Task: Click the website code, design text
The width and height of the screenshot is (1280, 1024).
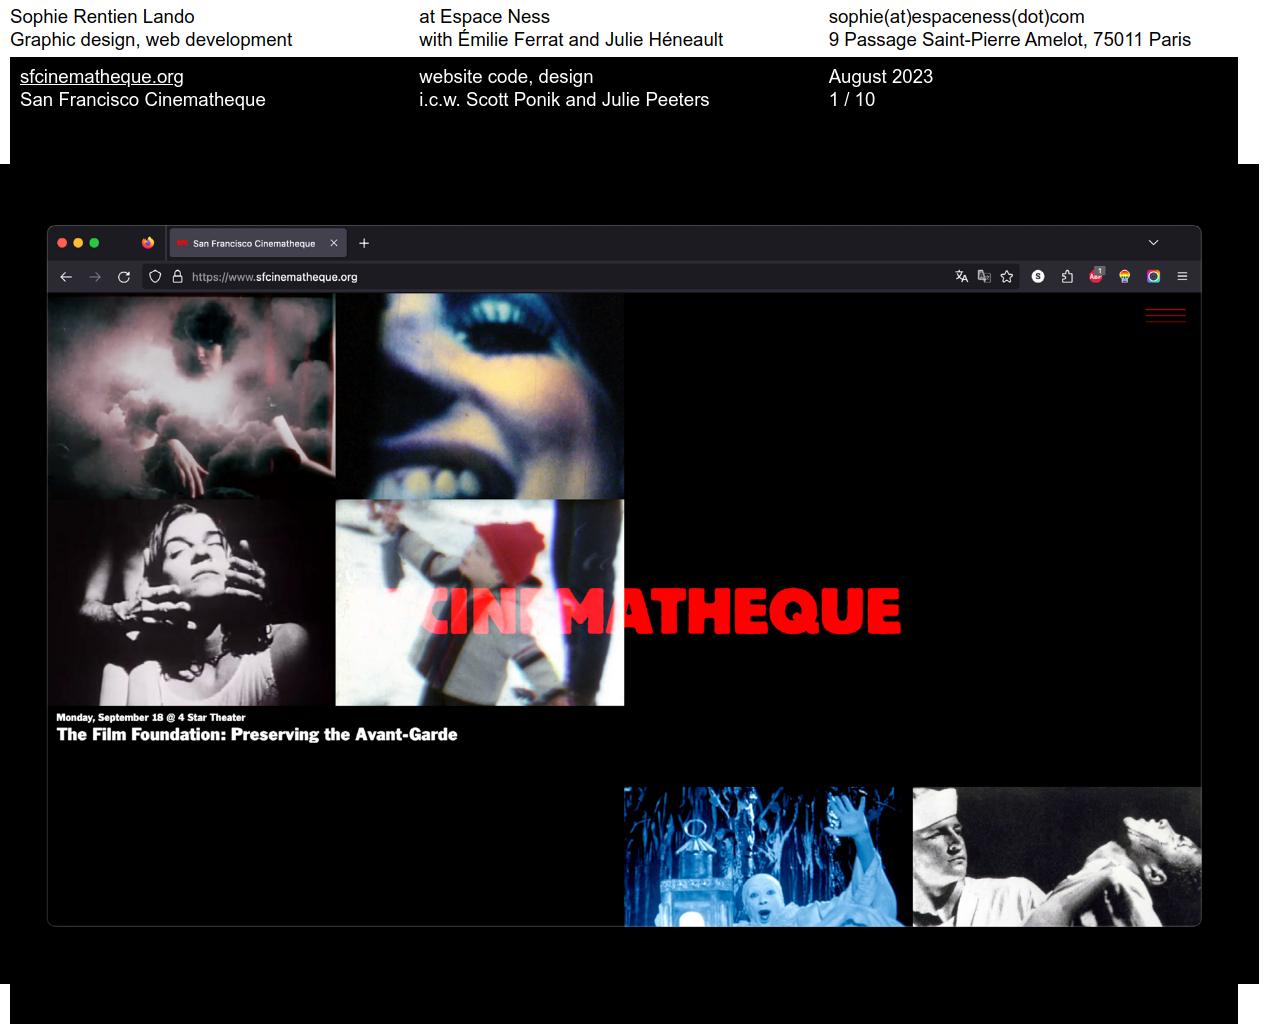Action: coord(506,77)
